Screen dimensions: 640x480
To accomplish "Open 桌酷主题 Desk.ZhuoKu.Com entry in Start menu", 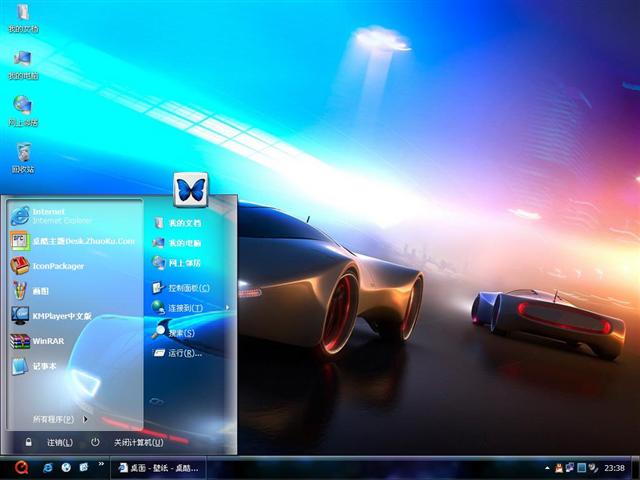I will click(74, 241).
